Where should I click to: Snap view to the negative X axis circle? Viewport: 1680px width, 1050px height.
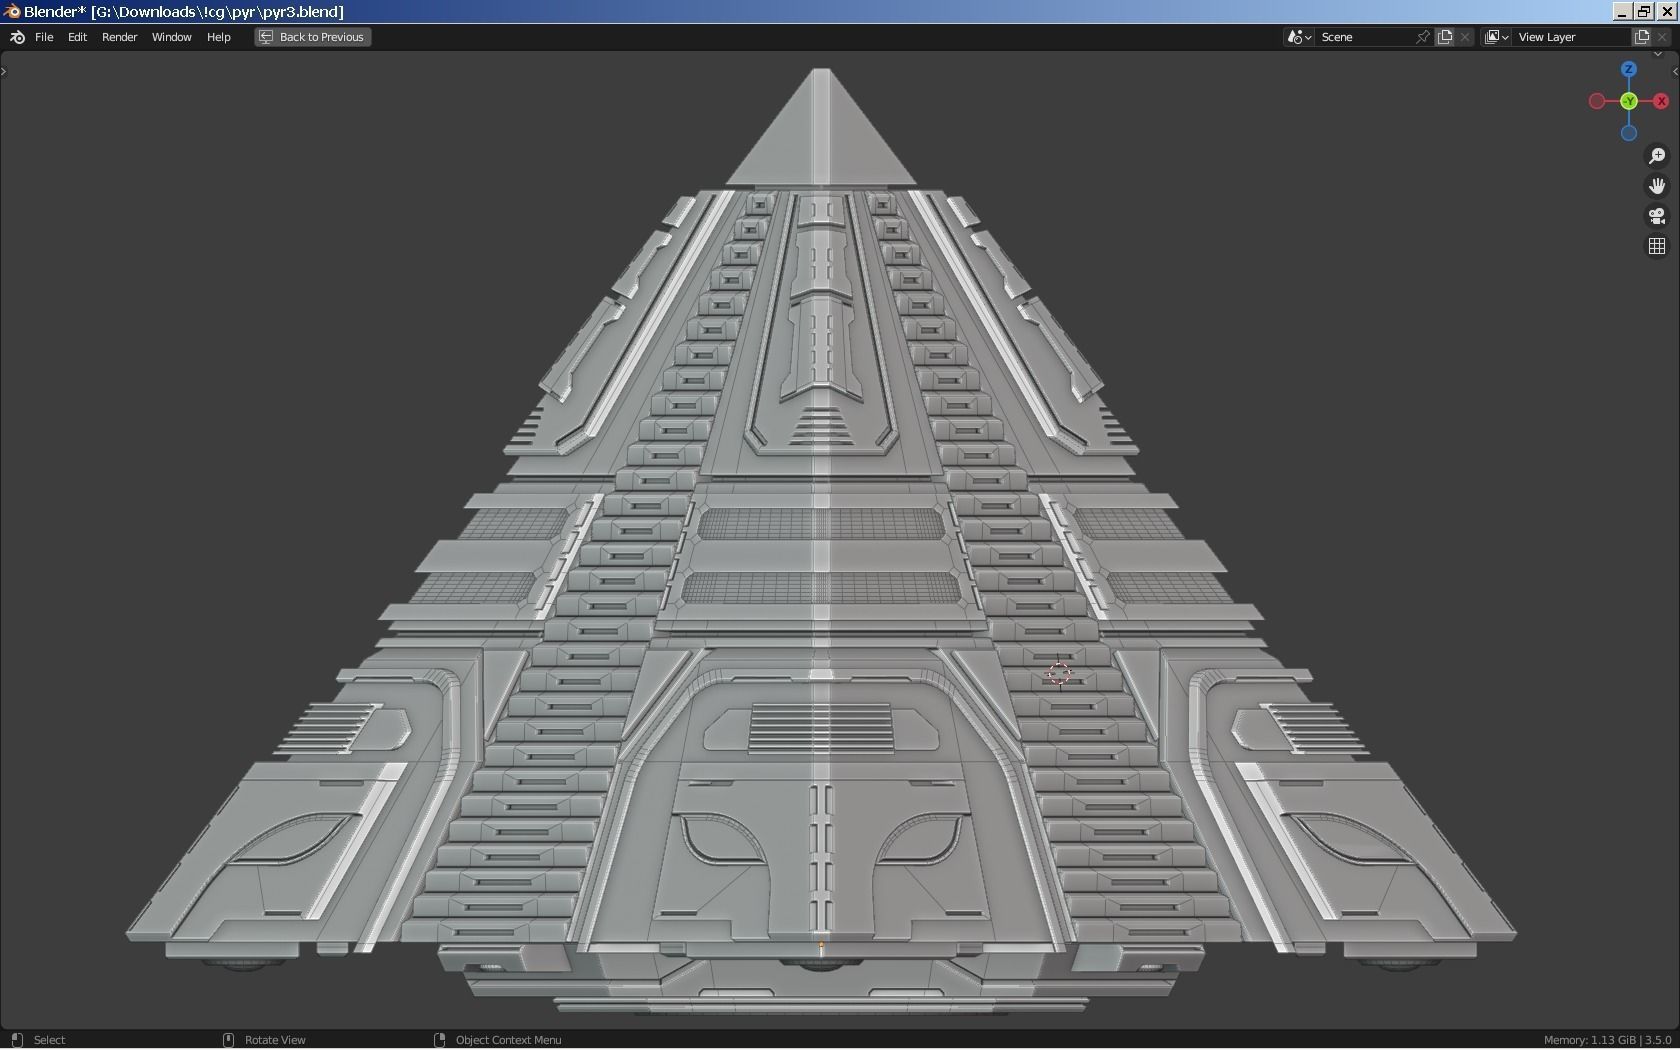click(x=1597, y=101)
